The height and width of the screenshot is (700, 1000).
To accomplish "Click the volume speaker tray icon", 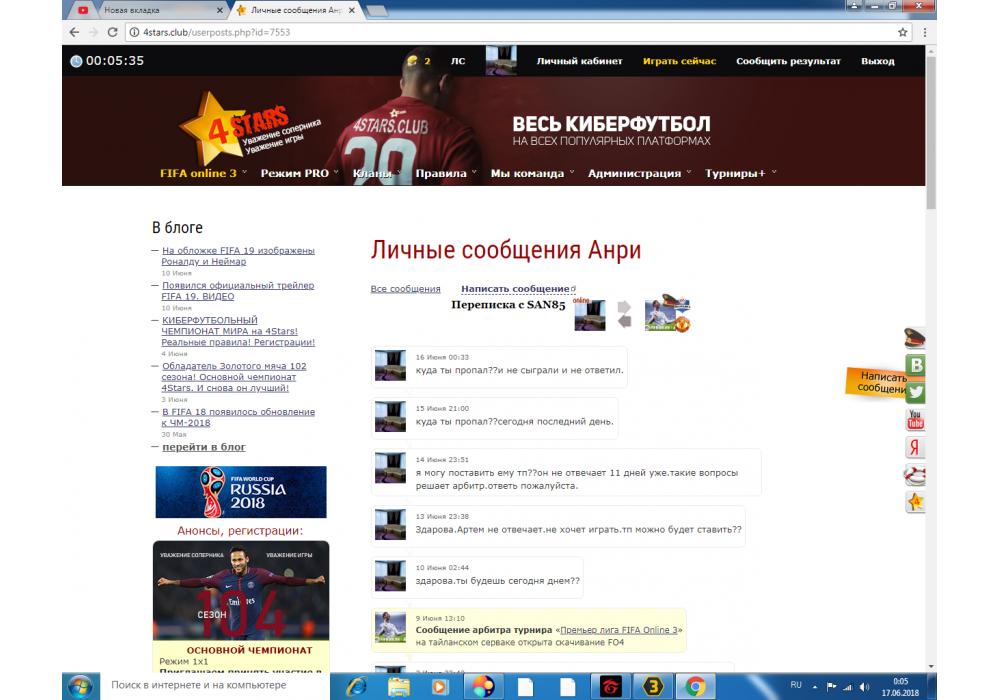I will click(864, 687).
